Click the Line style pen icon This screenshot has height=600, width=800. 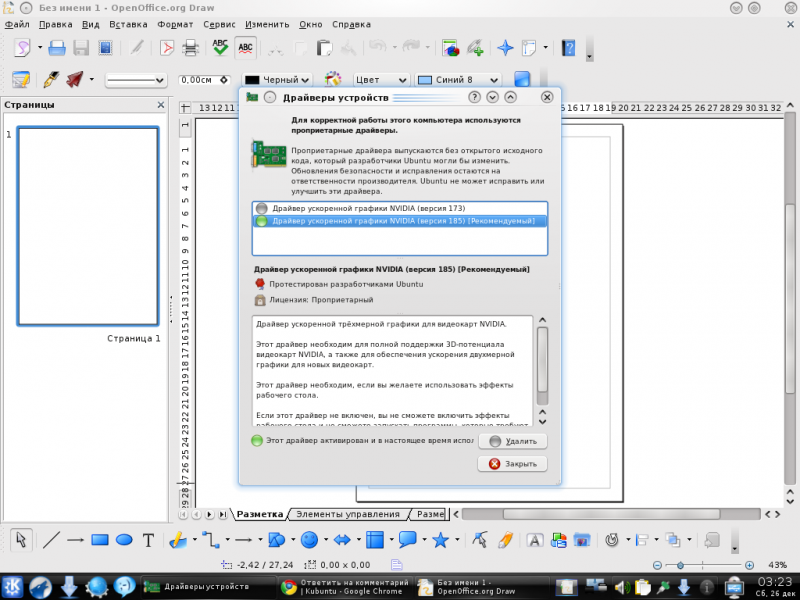tap(51, 80)
